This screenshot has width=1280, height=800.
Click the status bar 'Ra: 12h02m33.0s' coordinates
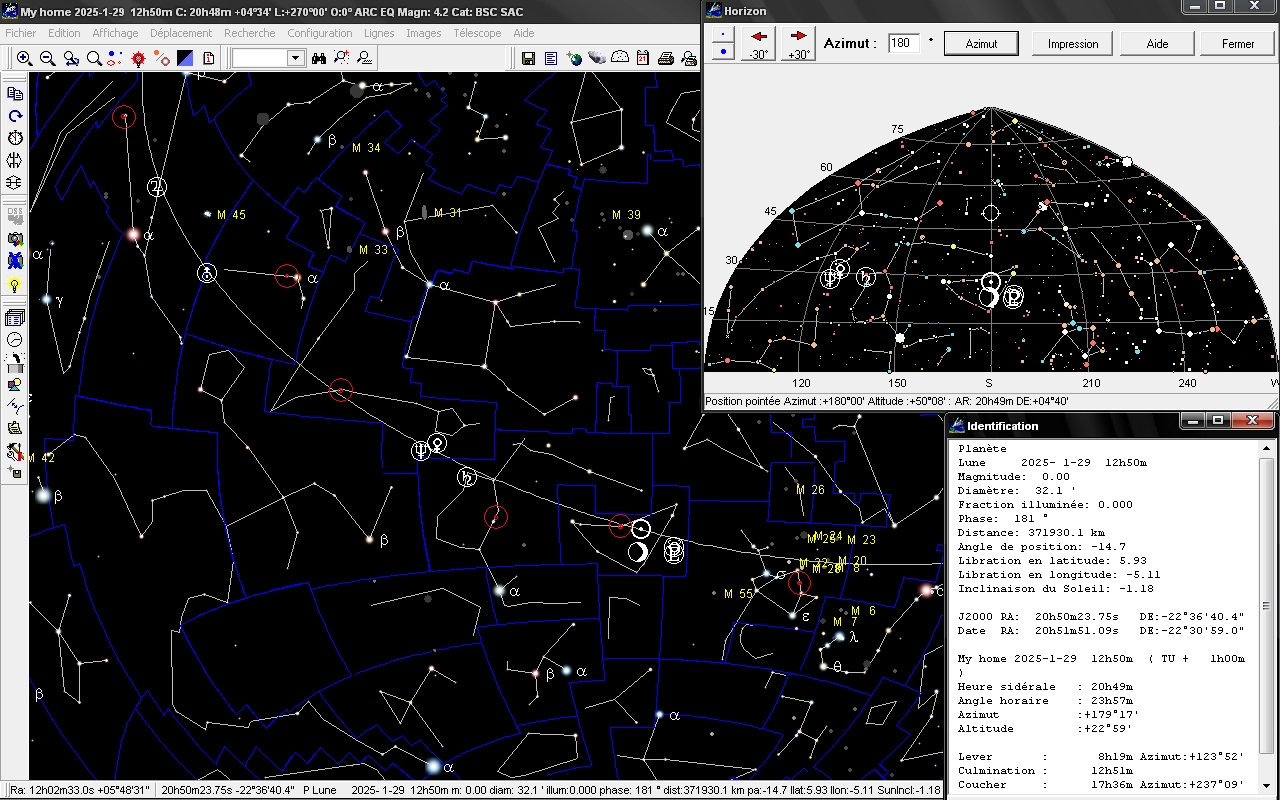79,790
